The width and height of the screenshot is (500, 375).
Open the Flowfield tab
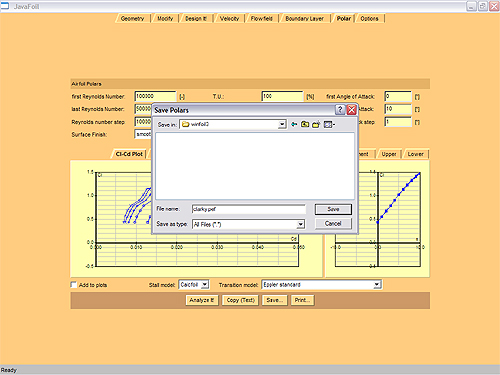tap(262, 19)
